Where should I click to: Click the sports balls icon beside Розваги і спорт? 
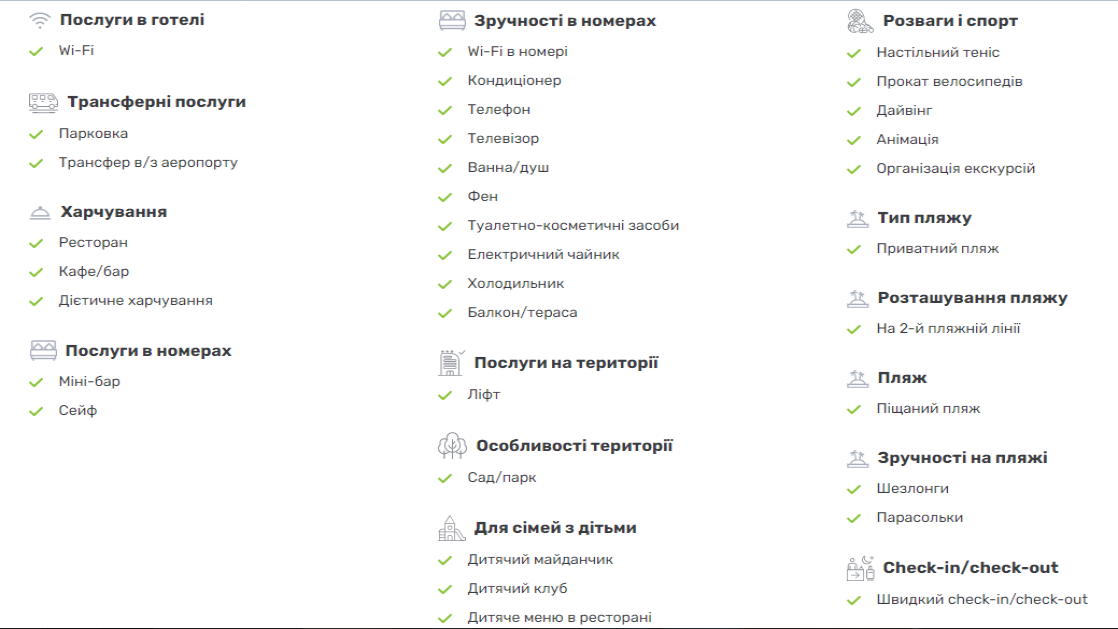[860, 21]
